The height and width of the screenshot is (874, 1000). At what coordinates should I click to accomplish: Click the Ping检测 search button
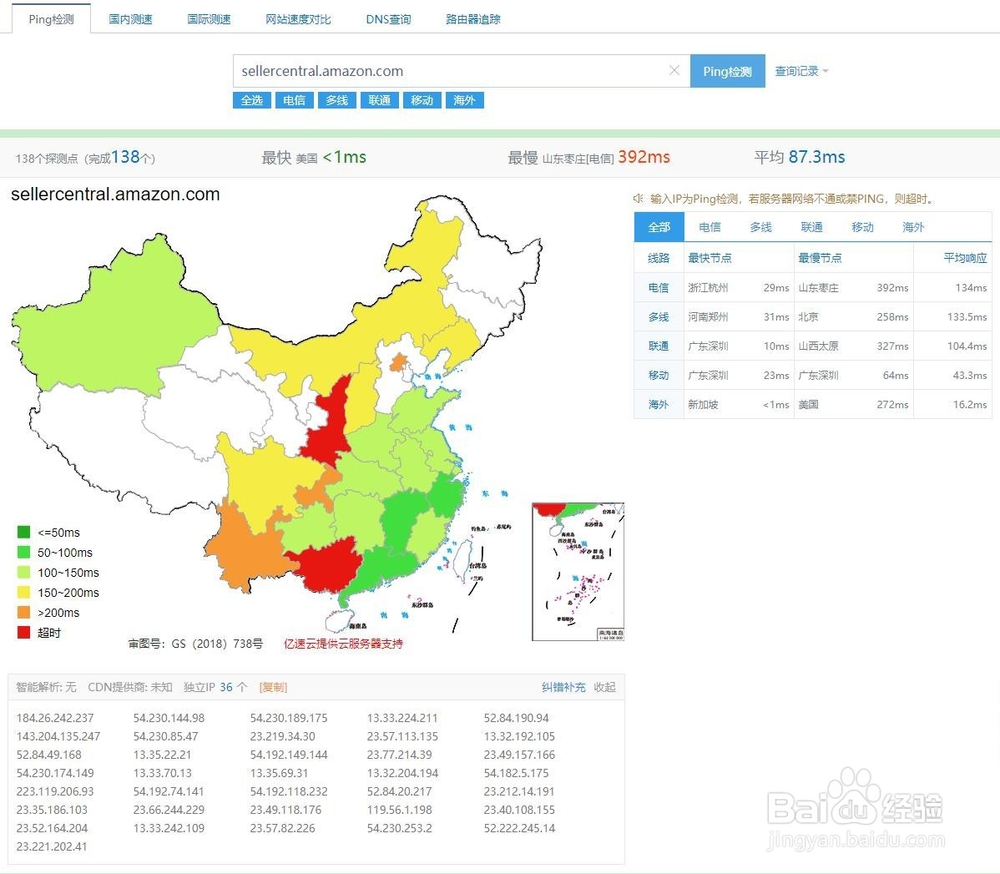[x=728, y=71]
